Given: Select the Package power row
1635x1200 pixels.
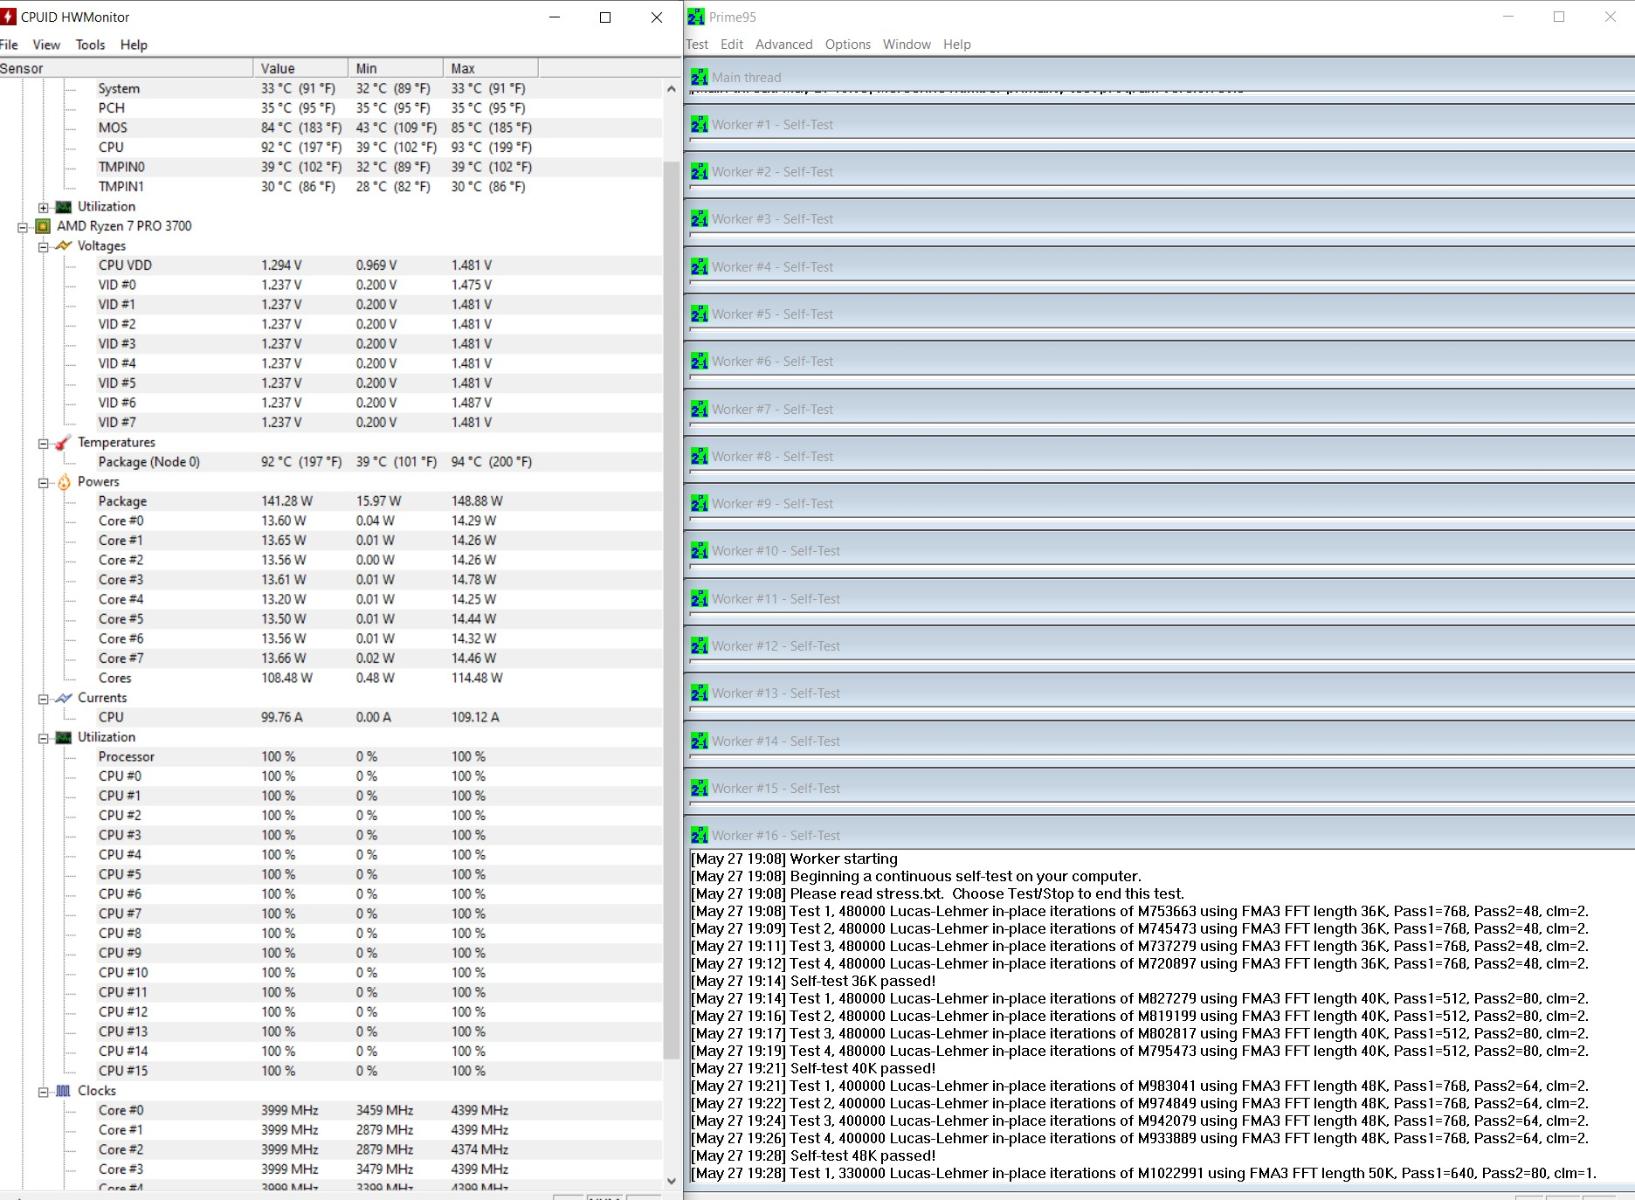Looking at the screenshot, I should (331, 501).
